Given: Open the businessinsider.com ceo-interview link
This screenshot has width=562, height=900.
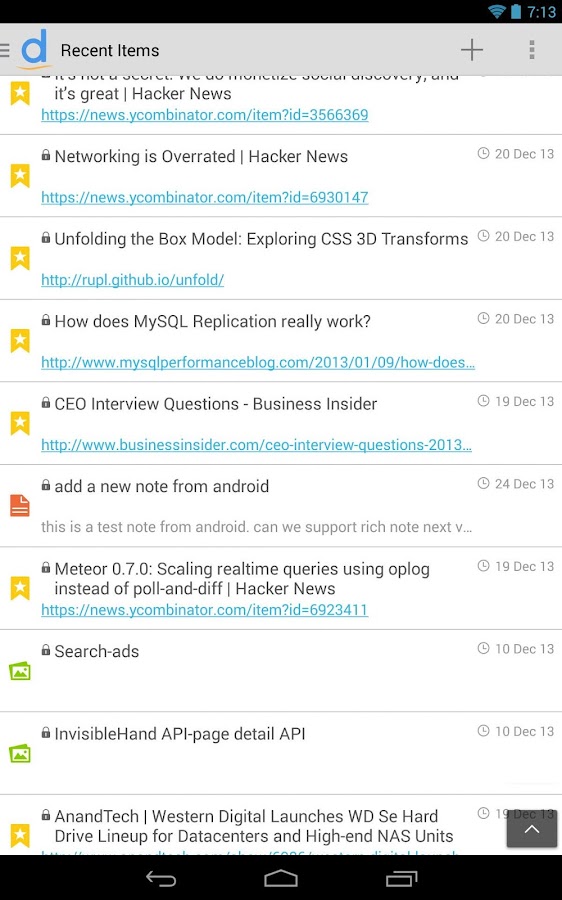Looking at the screenshot, I should pos(257,445).
